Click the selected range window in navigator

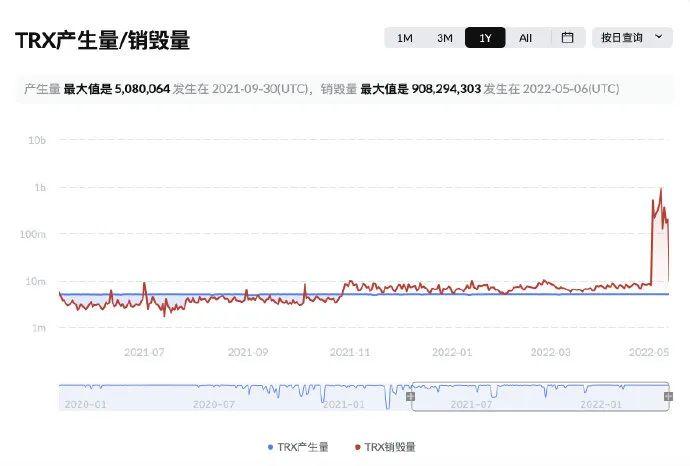[540, 396]
